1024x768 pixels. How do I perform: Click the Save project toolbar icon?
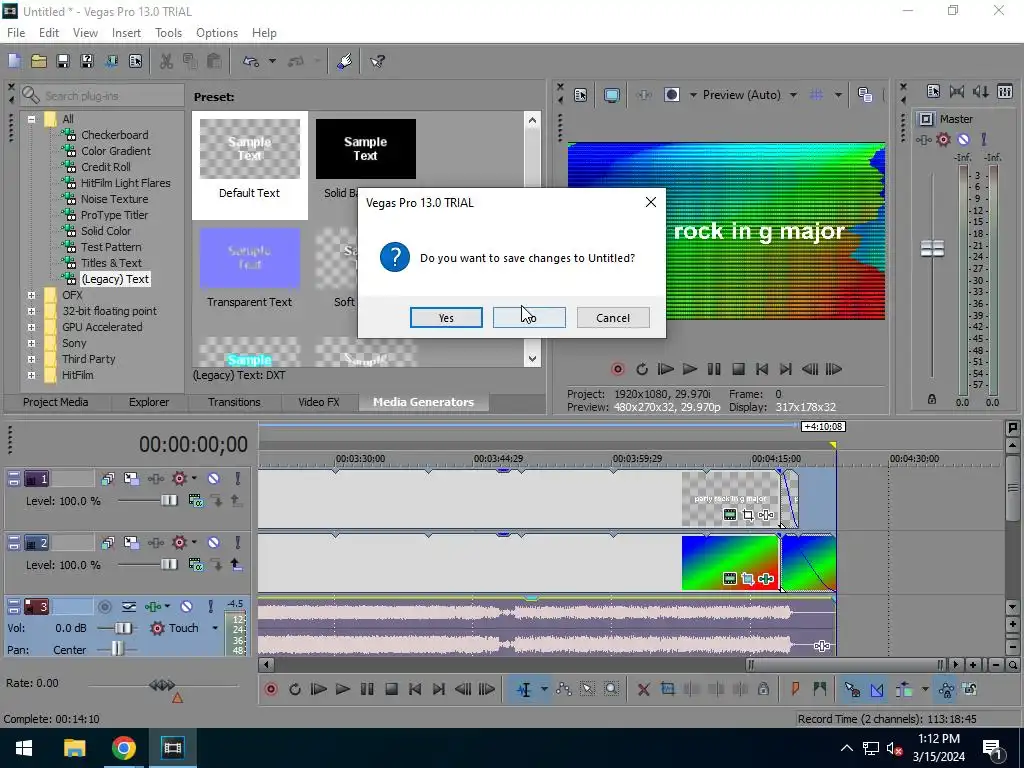click(63, 61)
